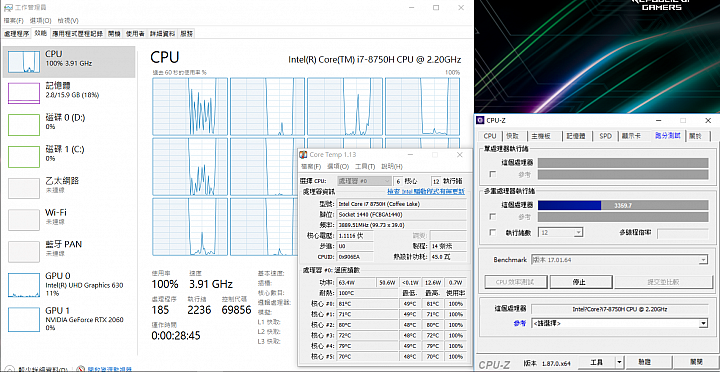Switch to 開機 tab in Task Manager
Screen dimensions: 720x372
(114, 34)
